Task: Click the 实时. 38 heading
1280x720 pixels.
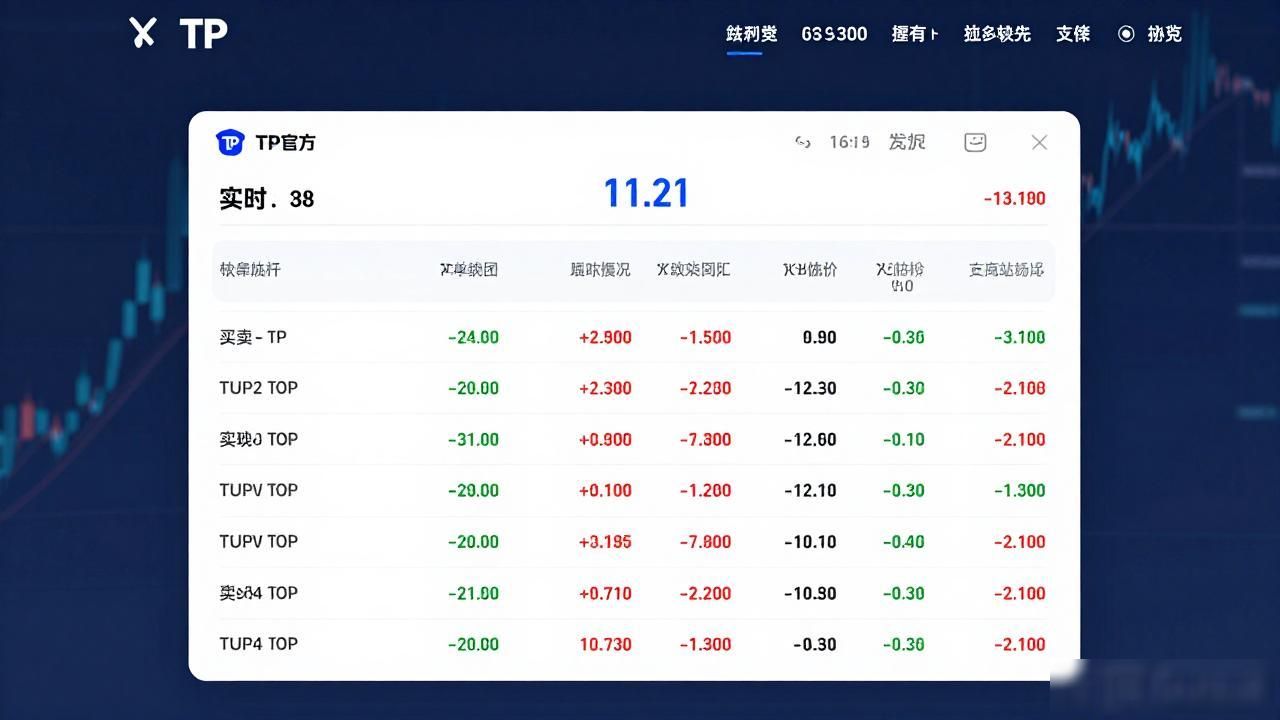Action: (x=267, y=198)
